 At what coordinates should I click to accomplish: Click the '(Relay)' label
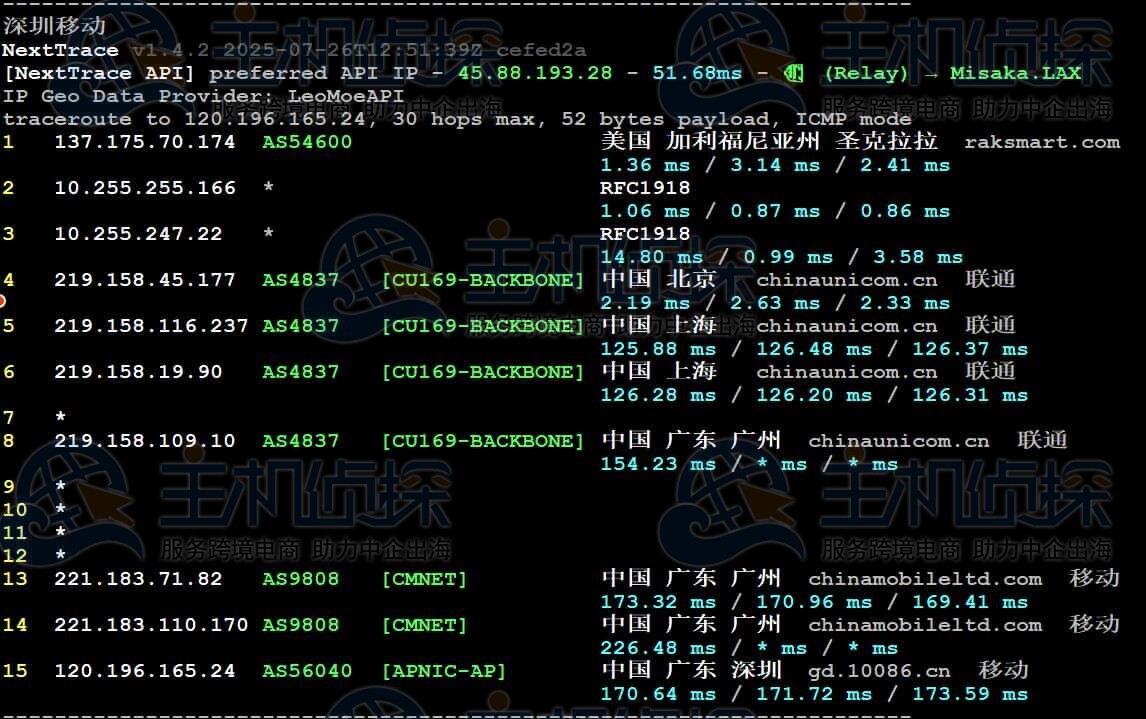(866, 73)
